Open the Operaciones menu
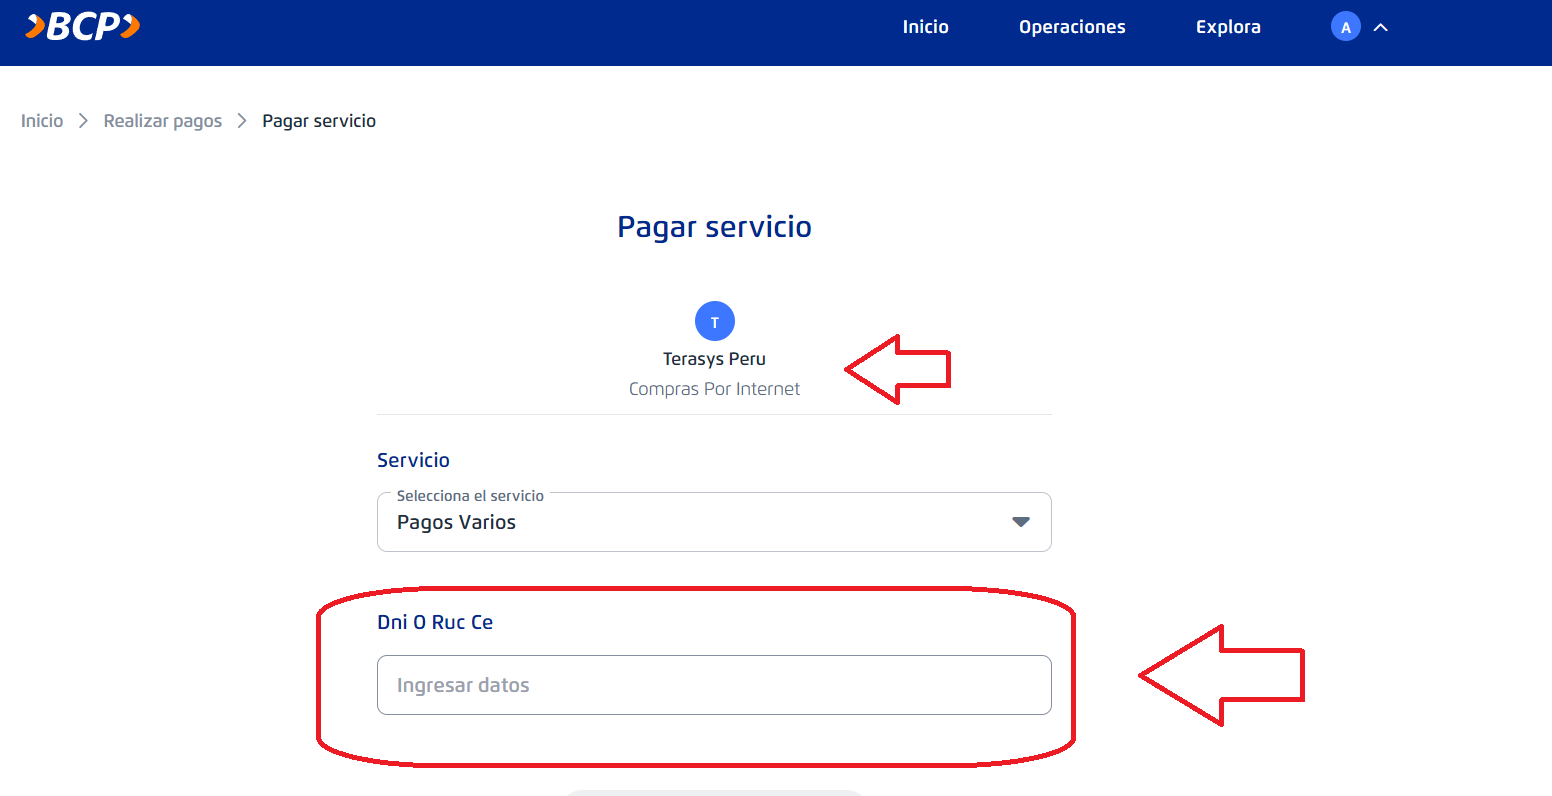 click(x=1072, y=28)
